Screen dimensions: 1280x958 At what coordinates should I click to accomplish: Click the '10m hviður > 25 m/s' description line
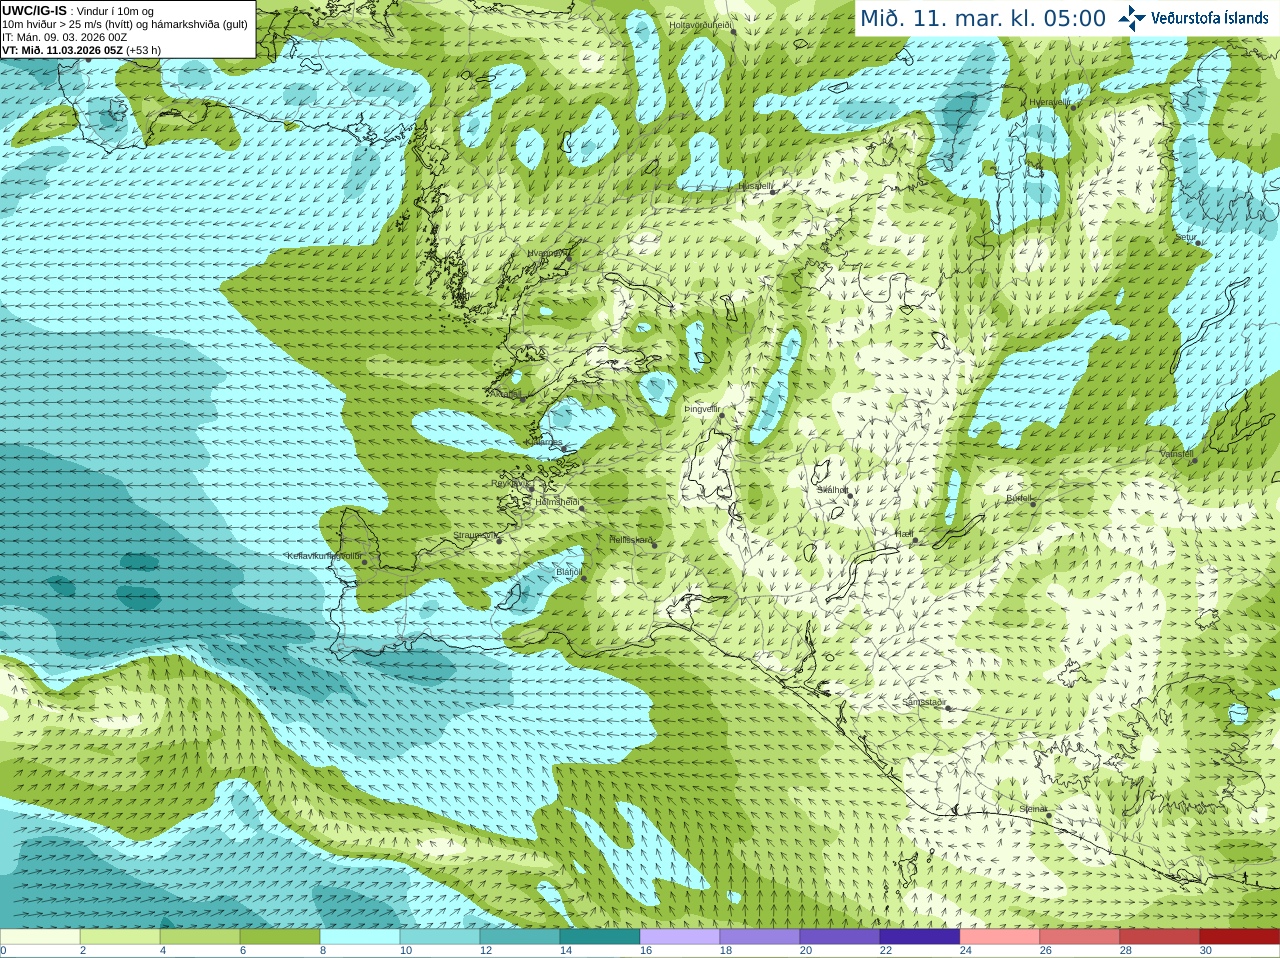tap(125, 24)
